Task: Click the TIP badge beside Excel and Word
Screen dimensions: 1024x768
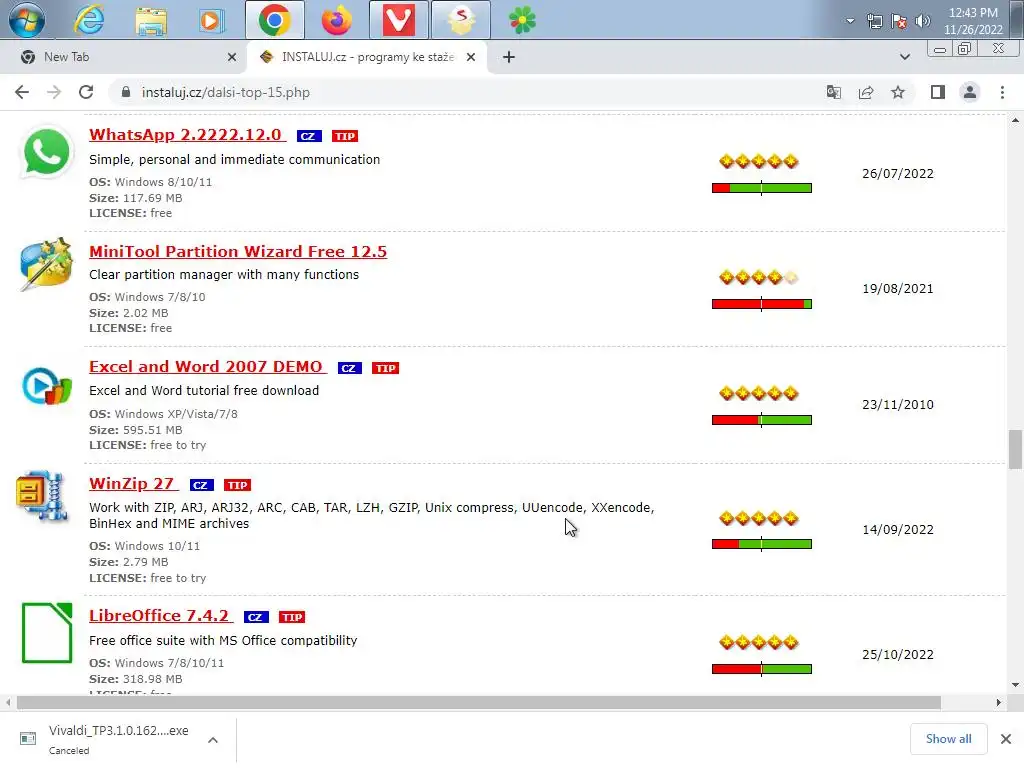Action: coord(385,368)
